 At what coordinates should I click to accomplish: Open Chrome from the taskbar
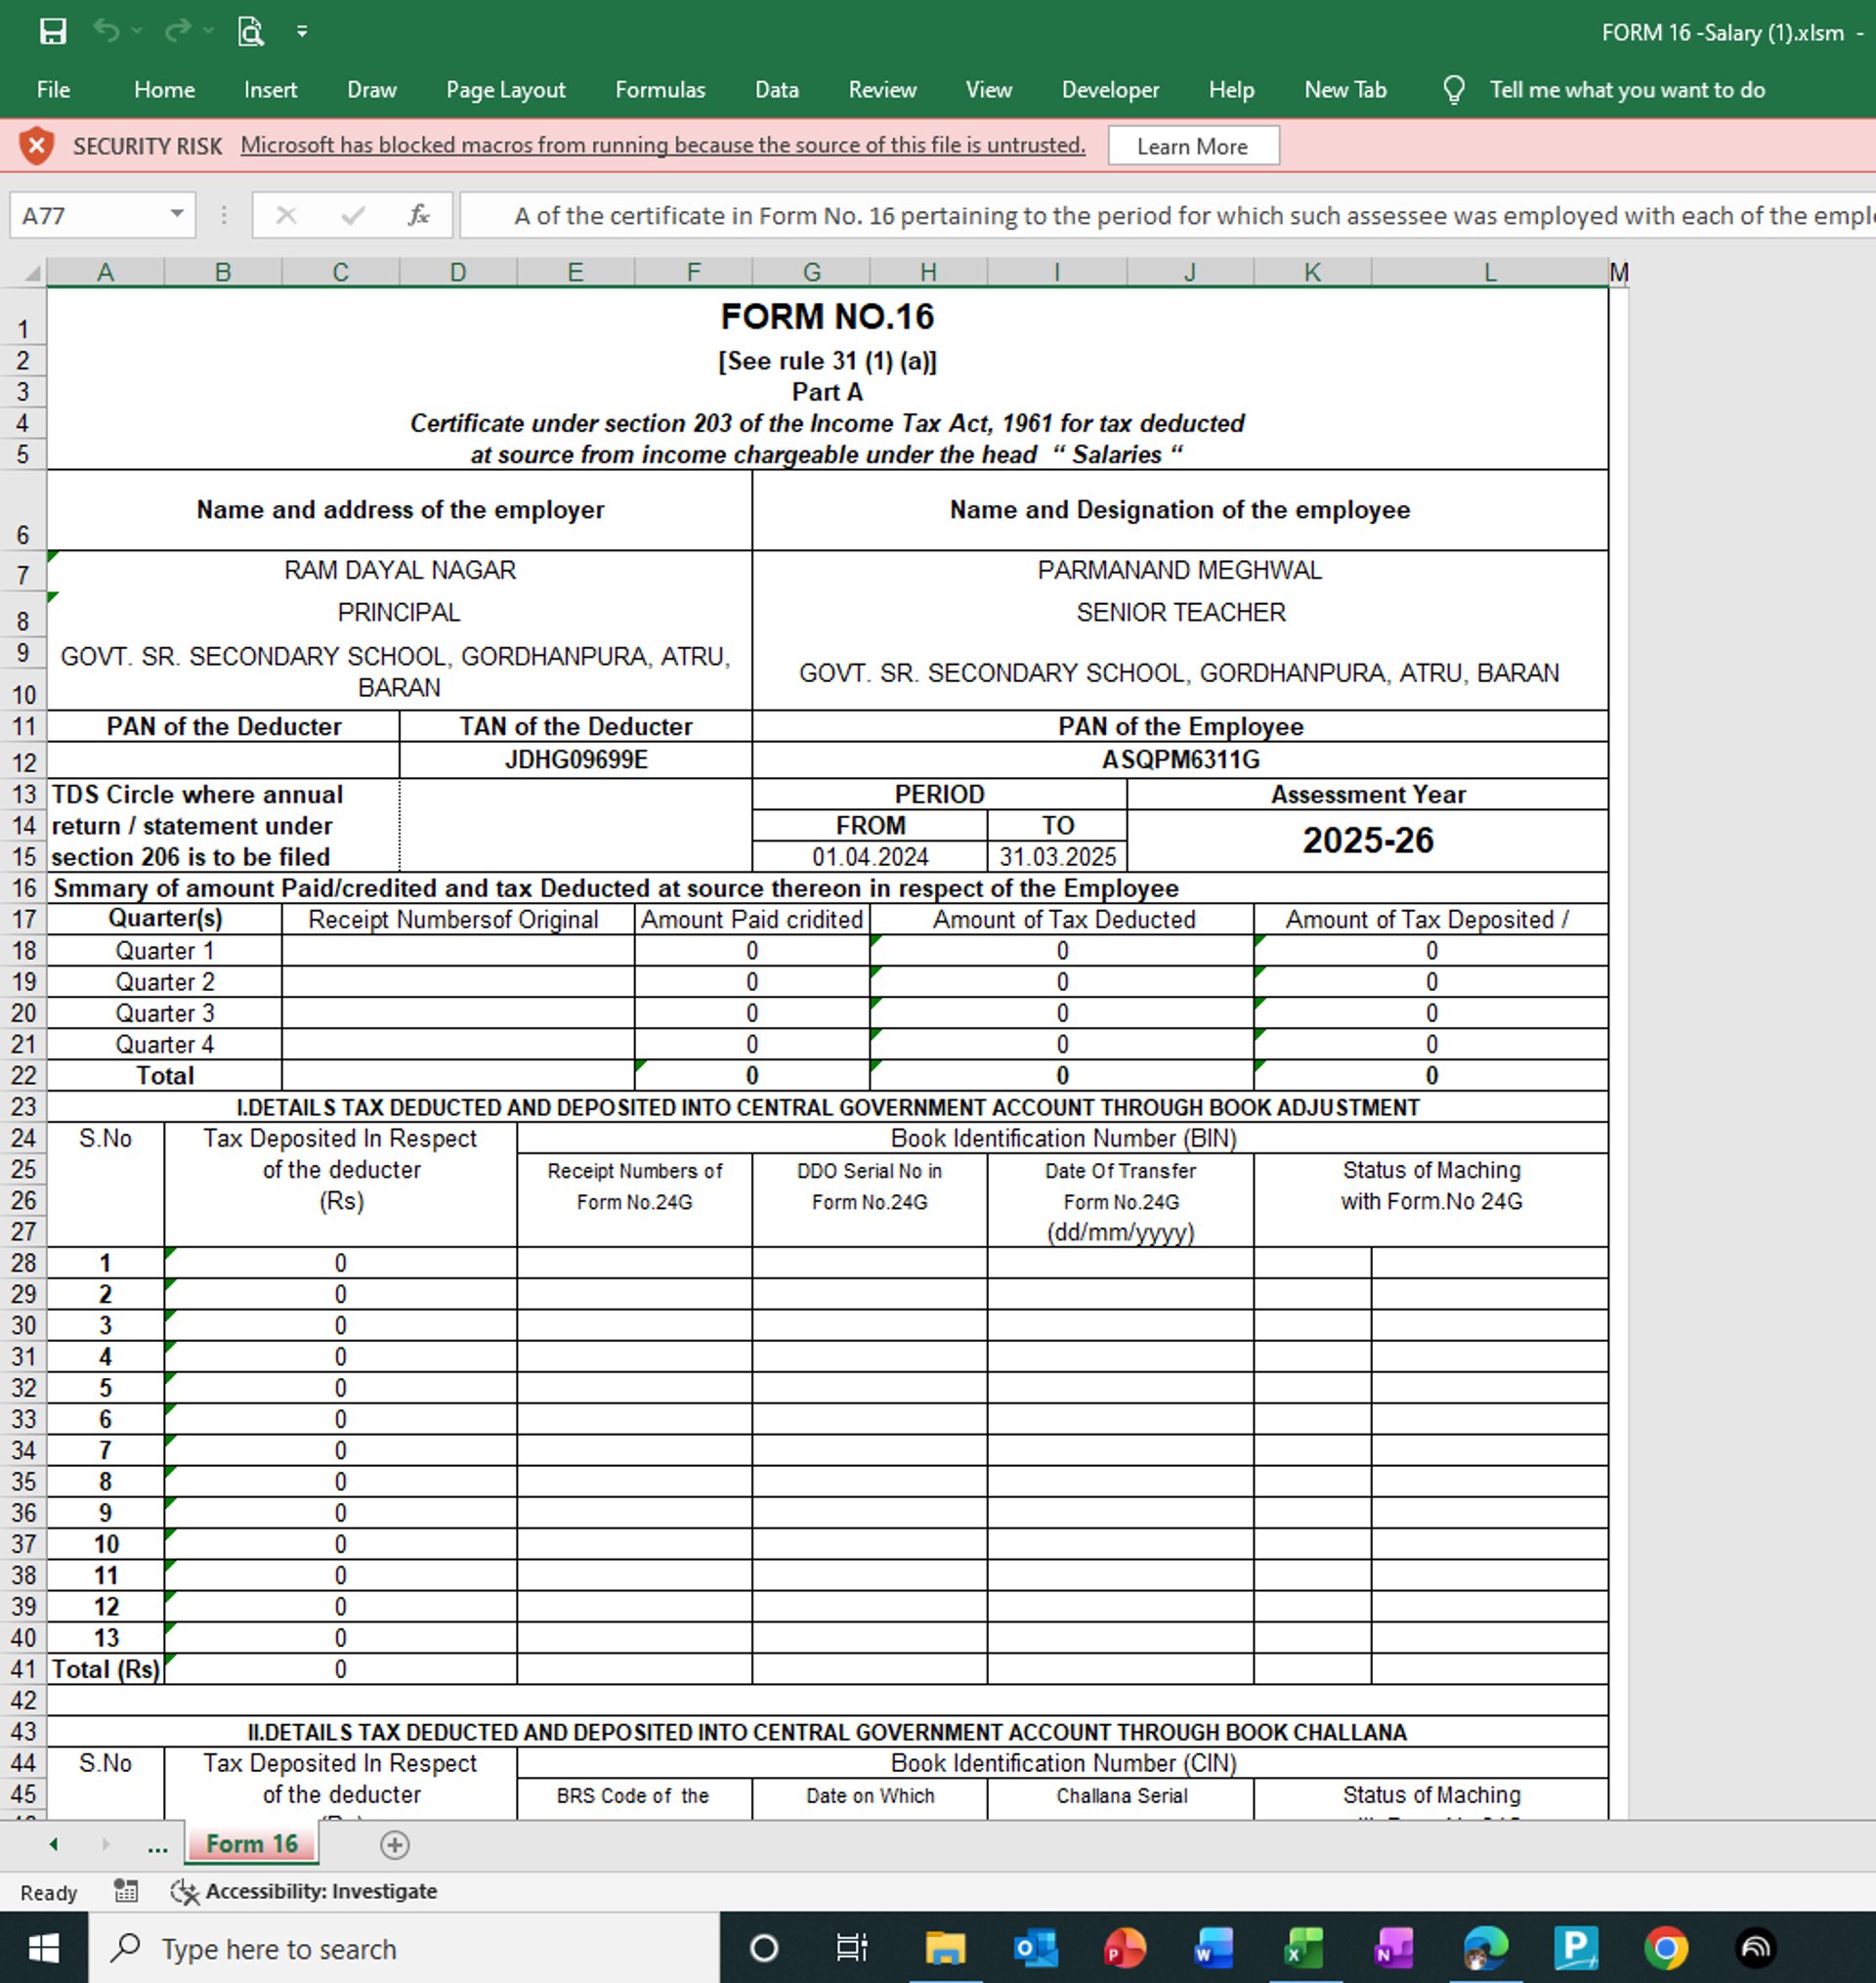[x=1665, y=1948]
